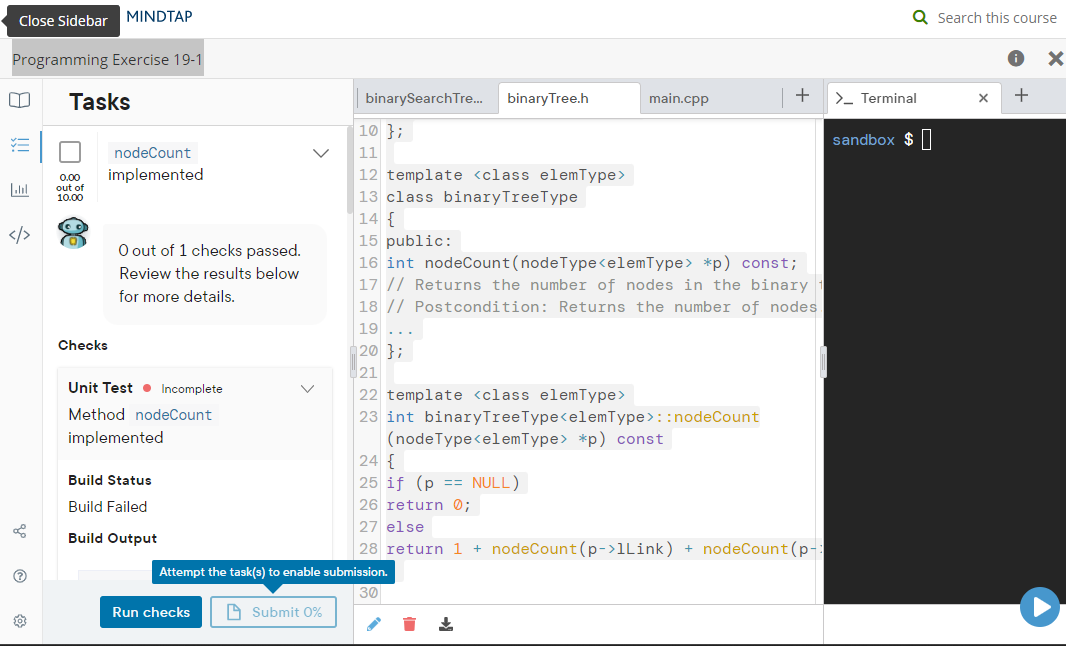Collapse the nodeCount task with its chevron
This screenshot has width=1066, height=646.
pos(321,152)
